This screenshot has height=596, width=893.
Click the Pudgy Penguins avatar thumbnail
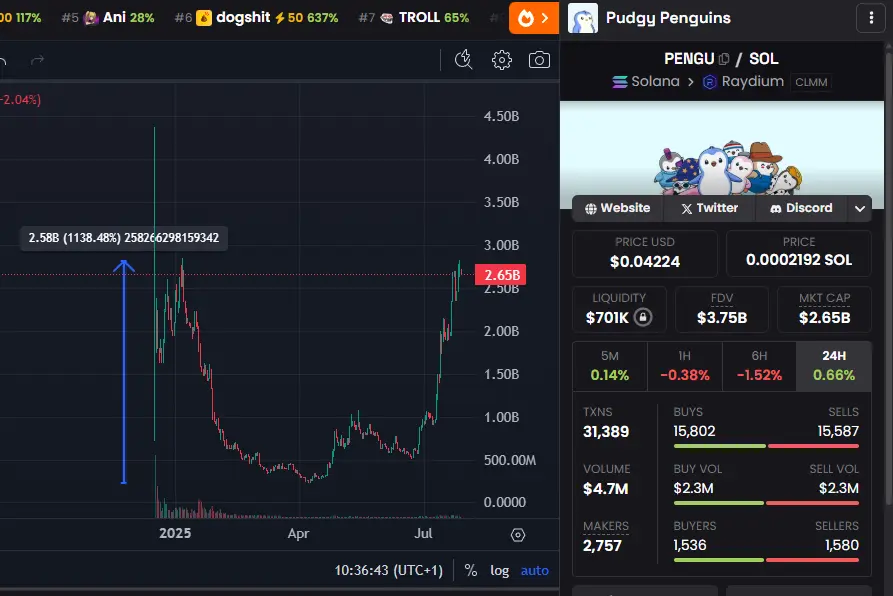click(x=583, y=18)
